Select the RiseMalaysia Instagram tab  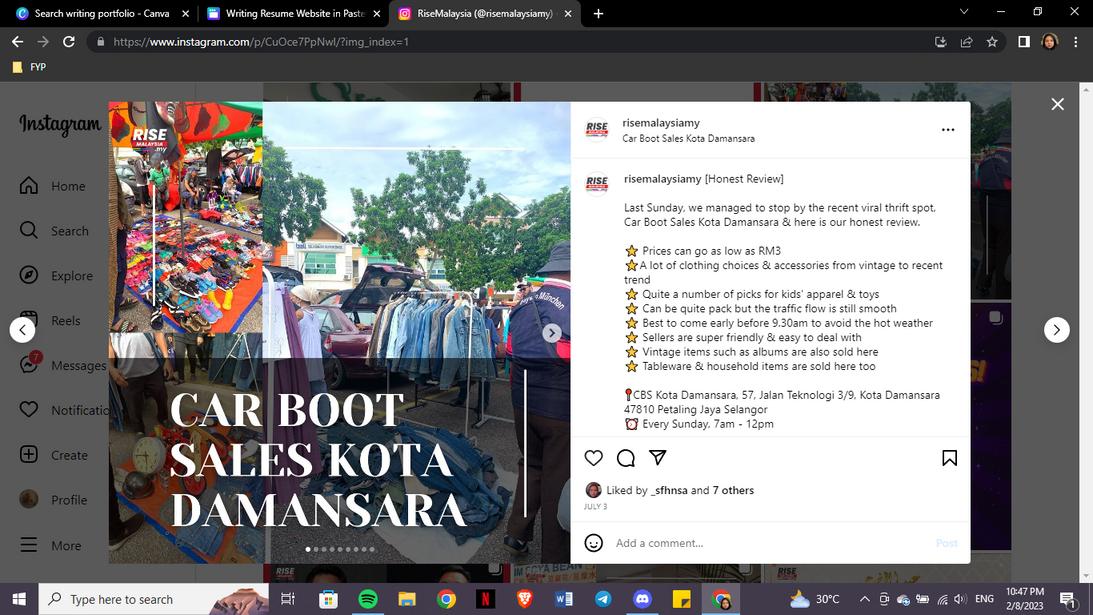[484, 13]
